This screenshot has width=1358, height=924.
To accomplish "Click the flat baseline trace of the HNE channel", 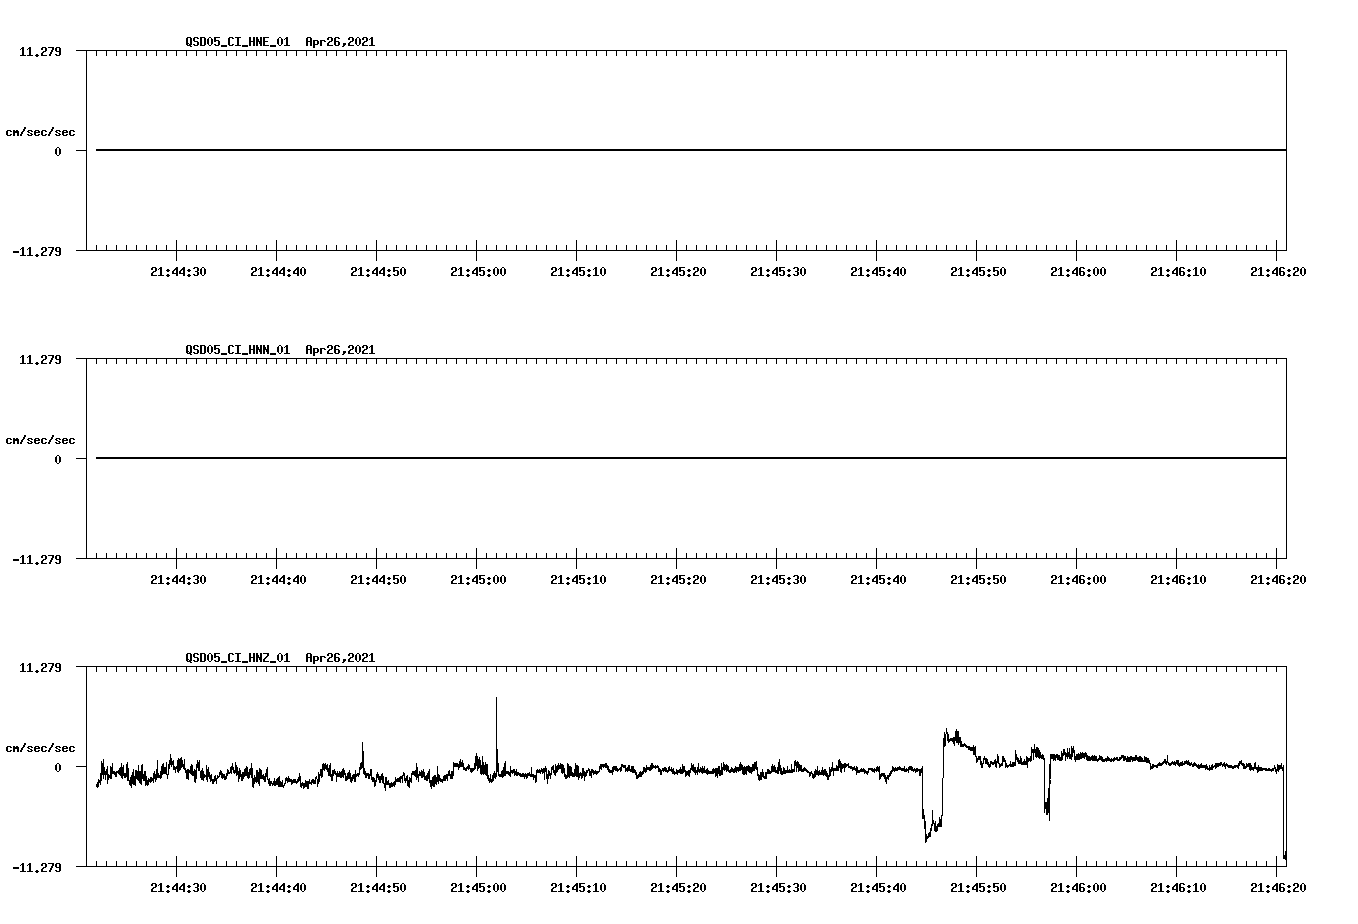I will coord(600,149).
